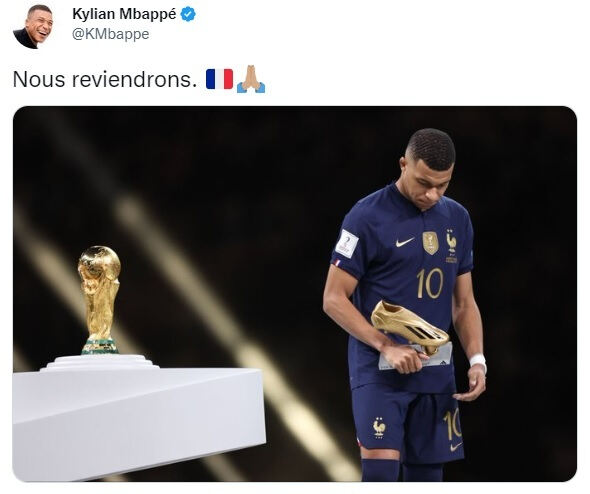
Task: Click the Nike swoosh on shorts
Action: click(456, 447)
